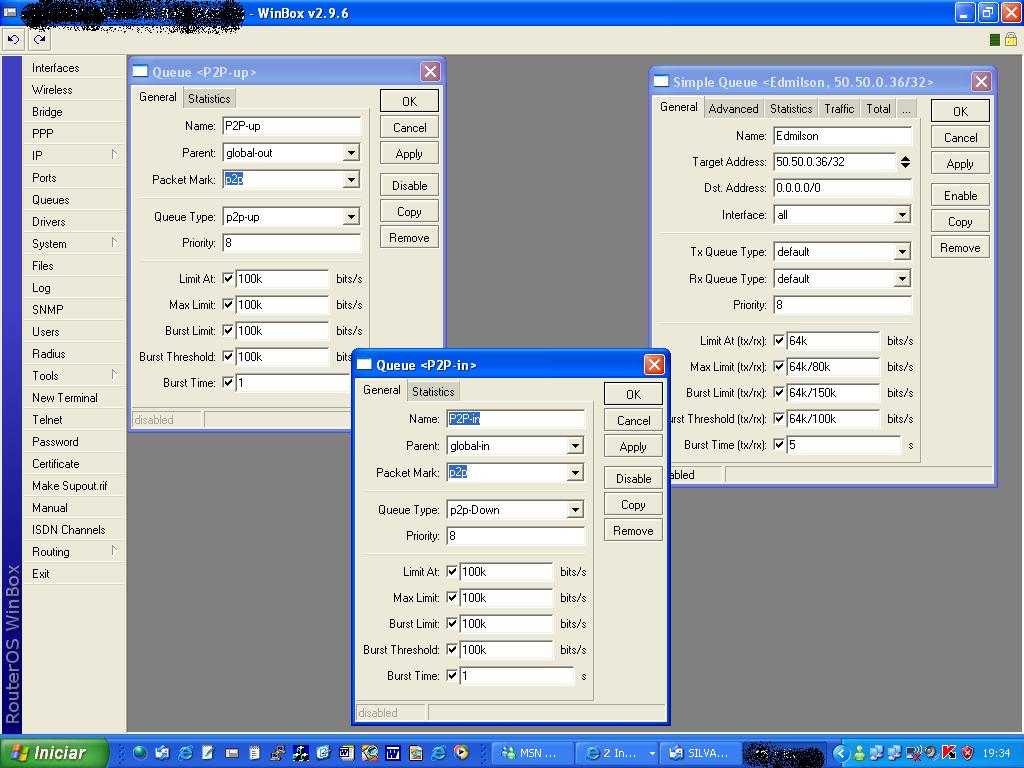1024x768 pixels.
Task: Click Disable in P2P-up queue window
Action: click(x=409, y=185)
